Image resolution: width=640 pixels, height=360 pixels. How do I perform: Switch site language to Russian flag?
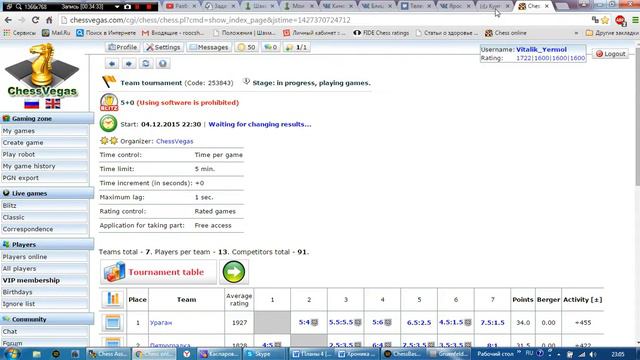(31, 104)
